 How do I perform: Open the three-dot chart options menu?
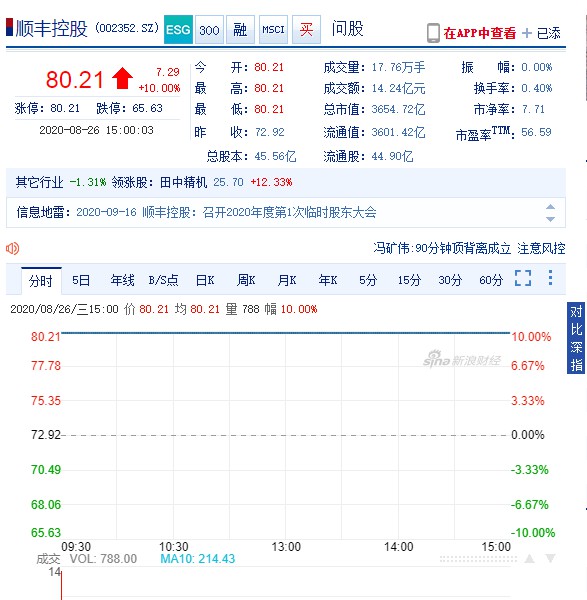550,278
